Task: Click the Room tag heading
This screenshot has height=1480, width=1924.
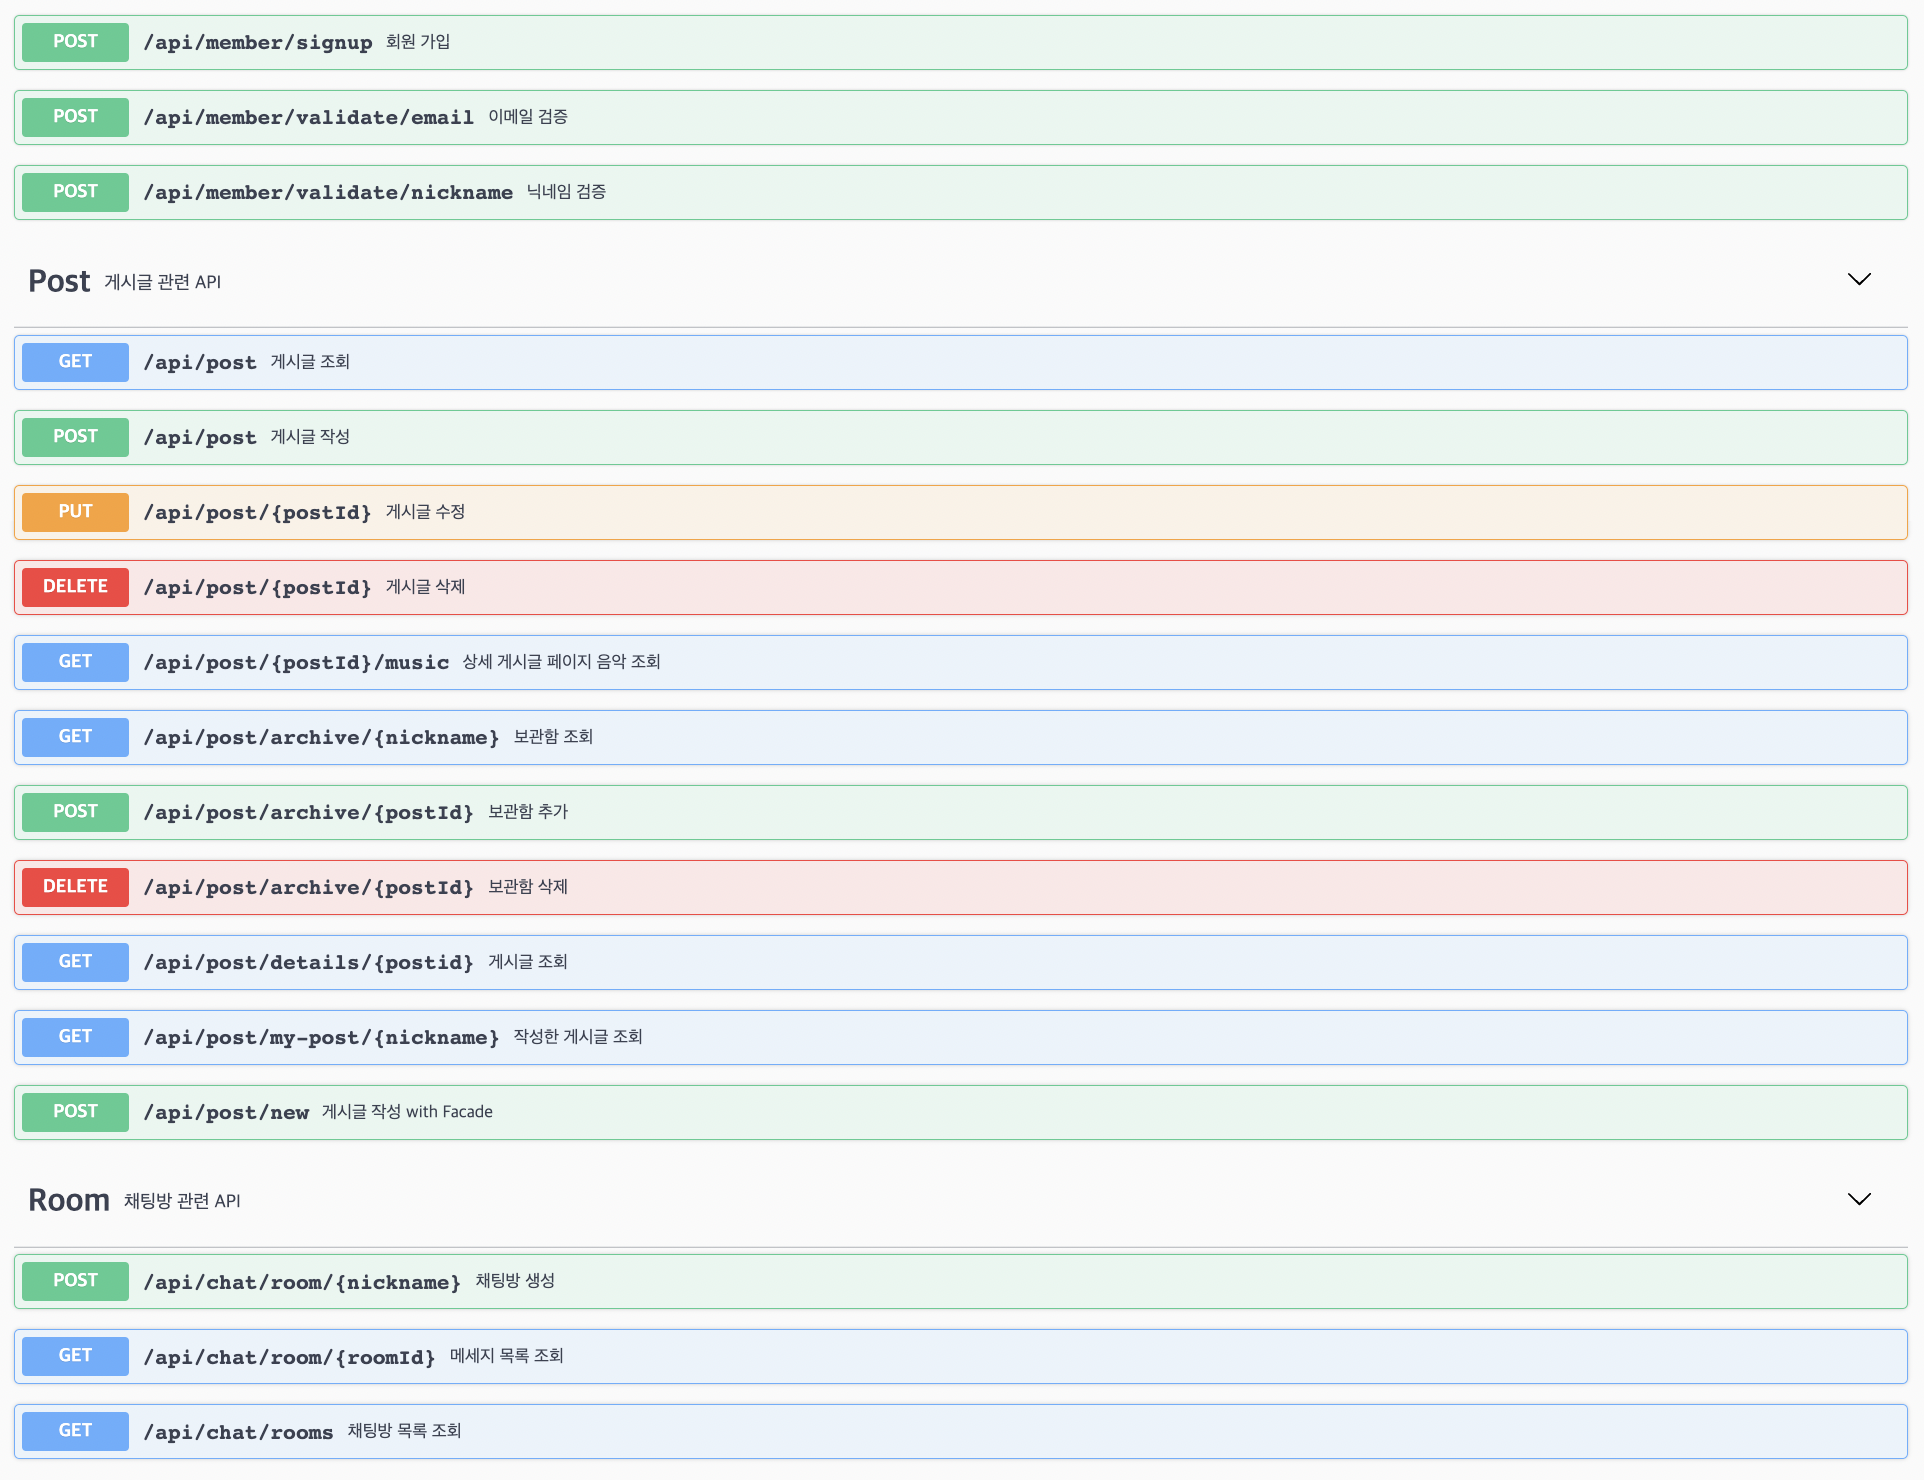Action: (68, 1200)
